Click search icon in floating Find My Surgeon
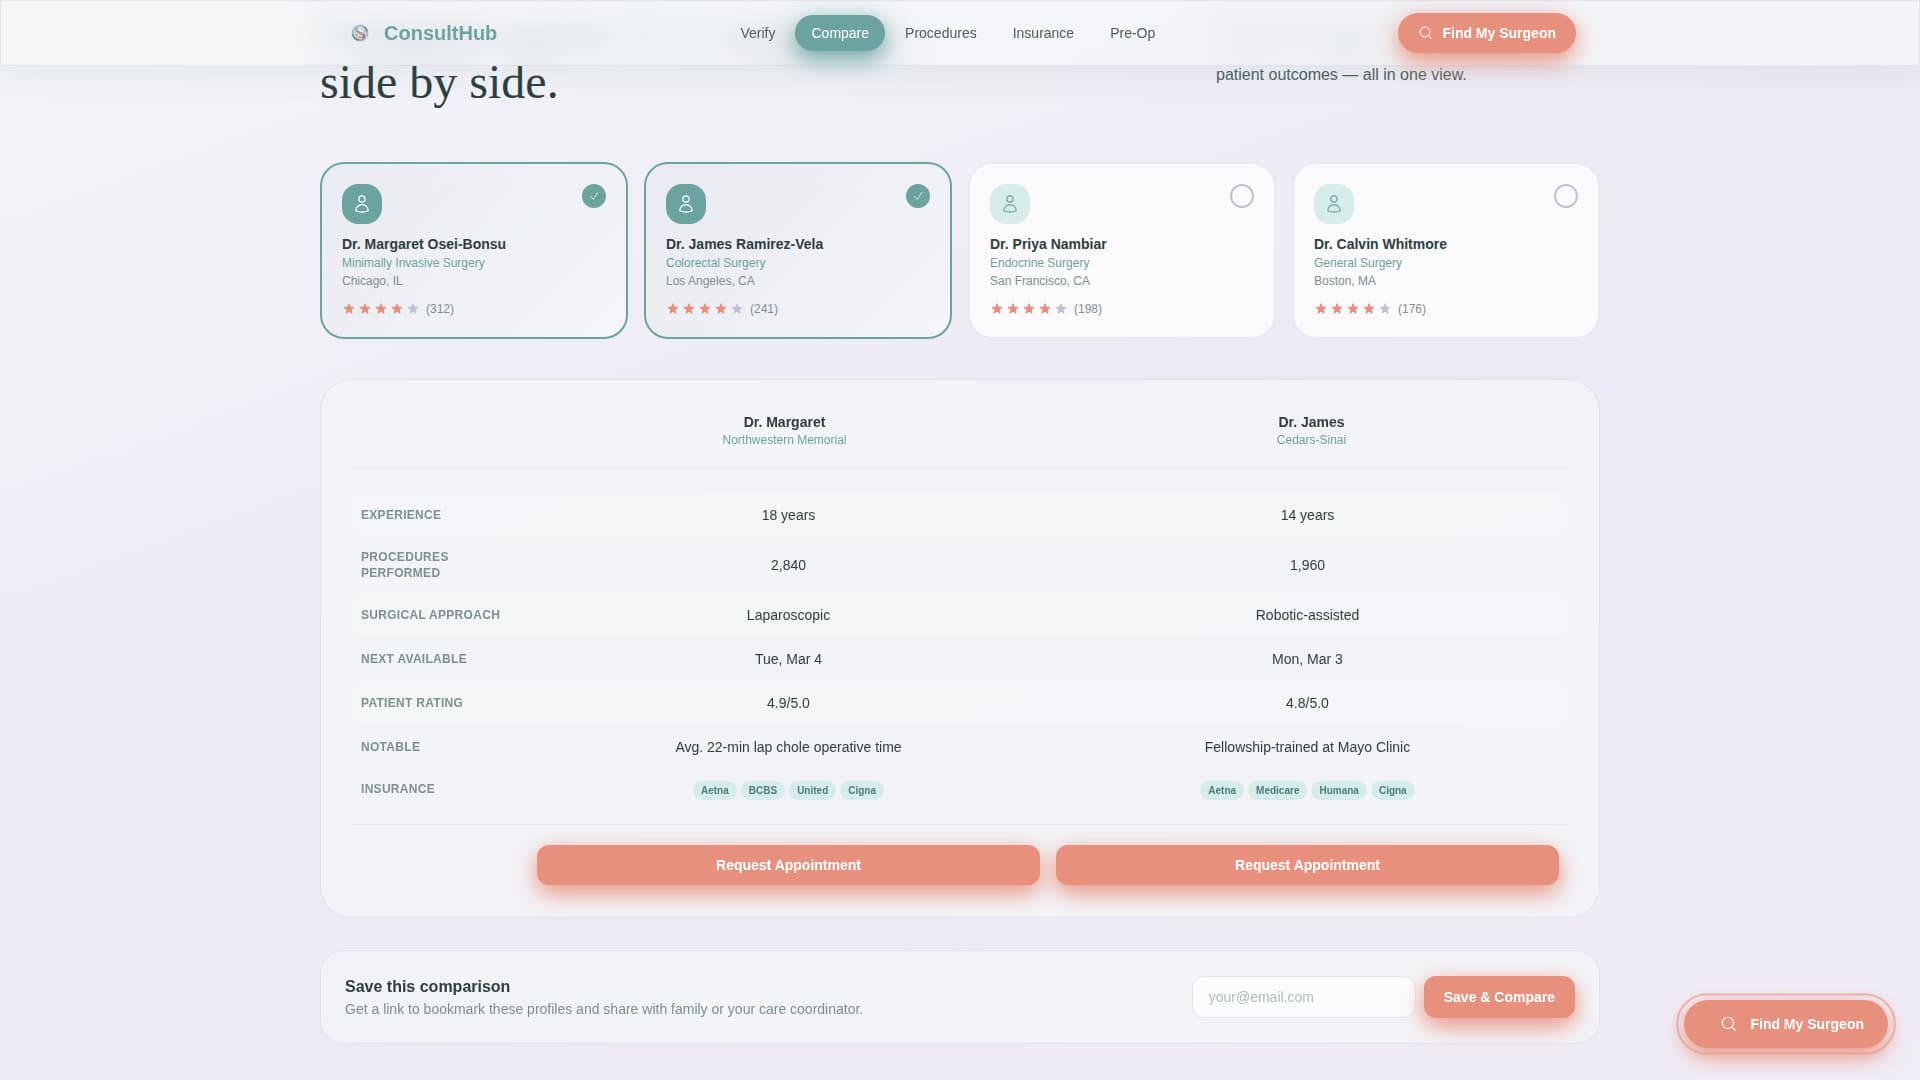1920x1080 pixels. [x=1728, y=1024]
